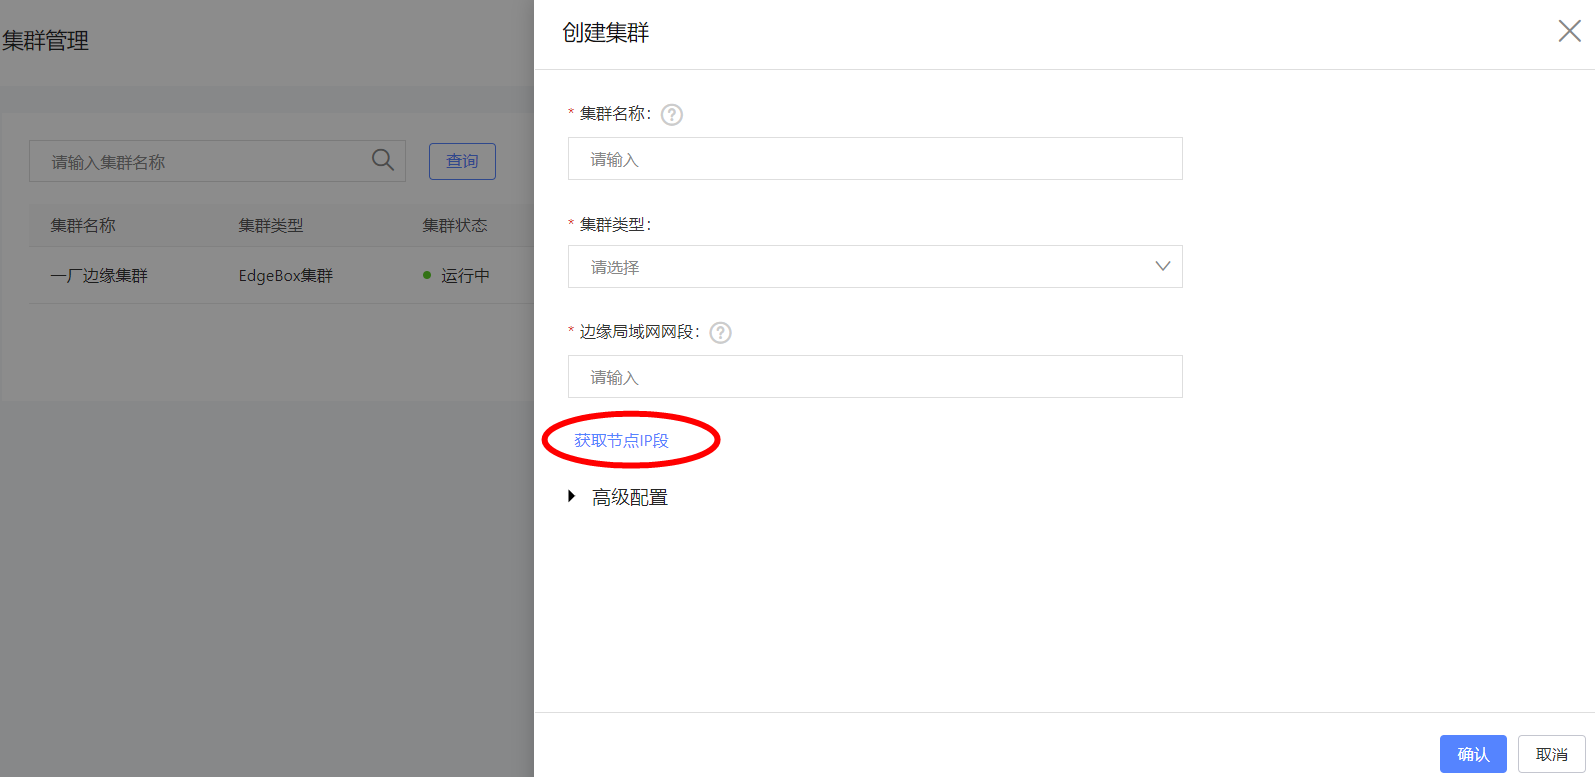Focus the 边缘局域网网段 input field
This screenshot has height=777, width=1595.
point(875,377)
